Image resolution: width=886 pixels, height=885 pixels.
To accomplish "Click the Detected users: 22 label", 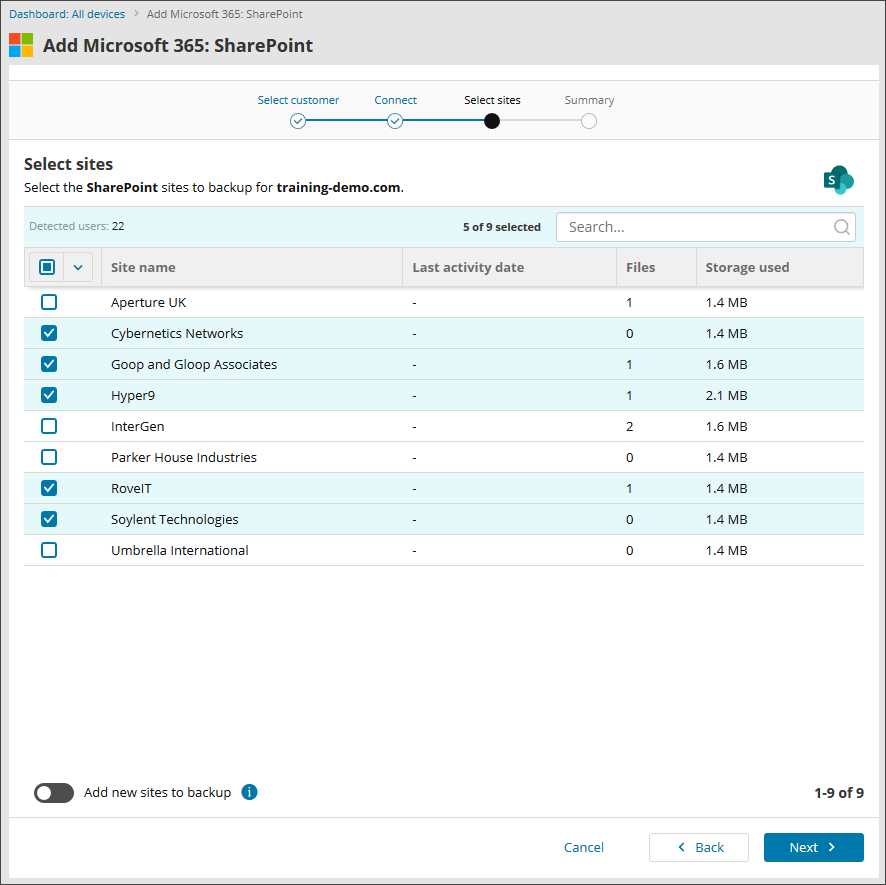I will pos(77,226).
